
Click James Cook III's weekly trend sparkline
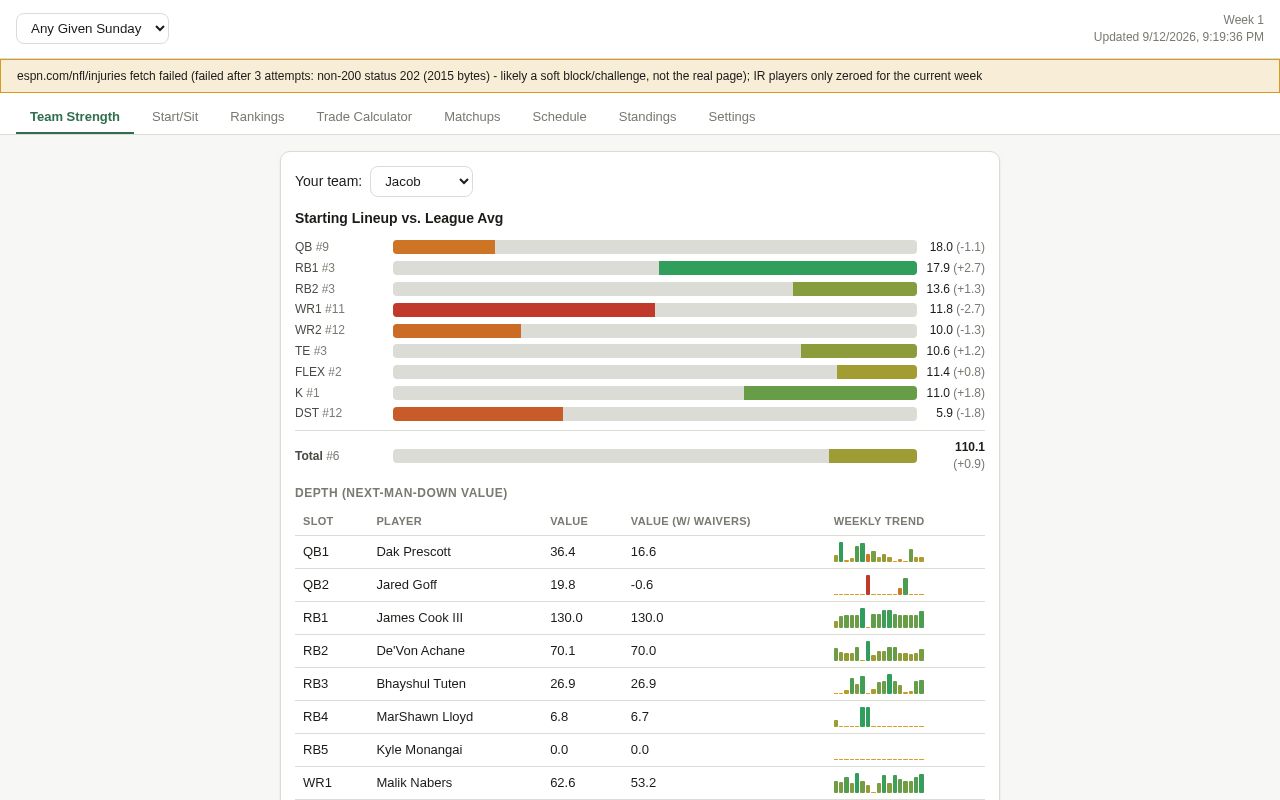click(879, 618)
